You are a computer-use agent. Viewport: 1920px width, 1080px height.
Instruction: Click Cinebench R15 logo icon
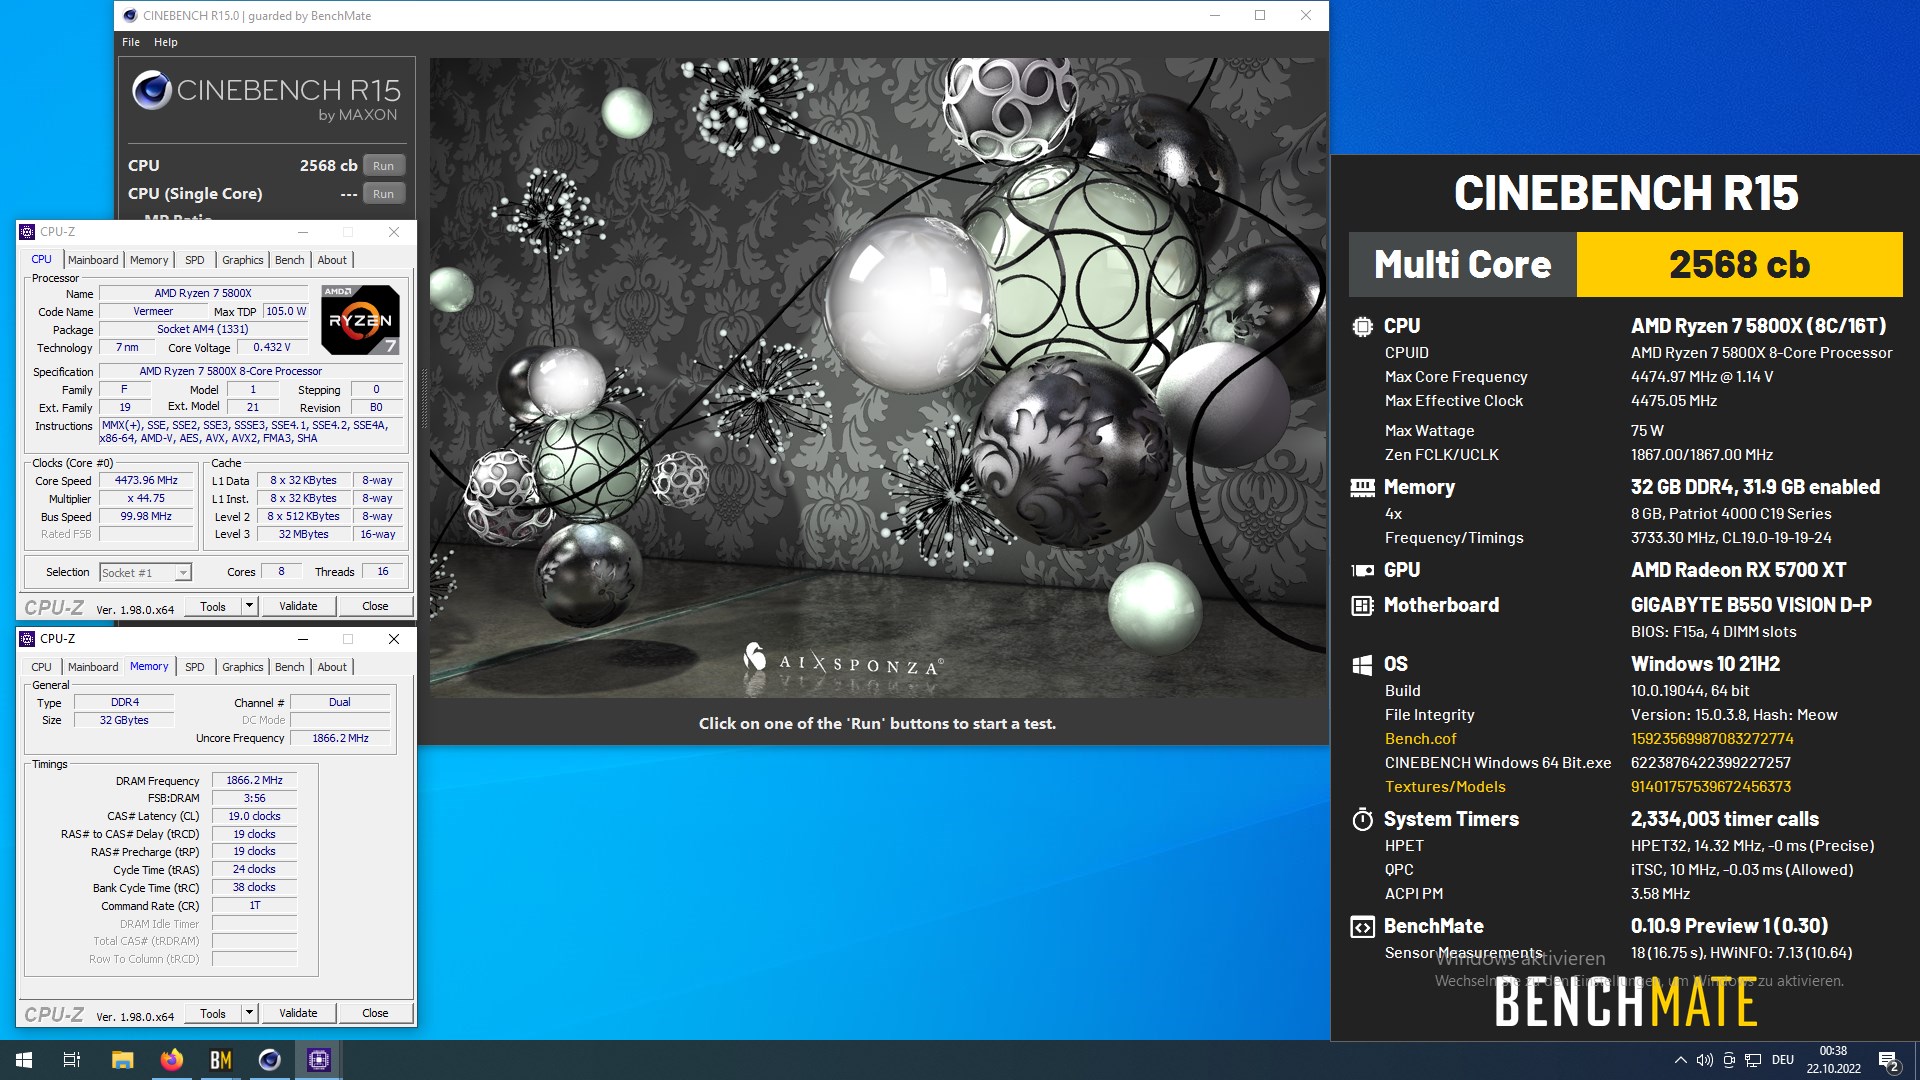[152, 90]
